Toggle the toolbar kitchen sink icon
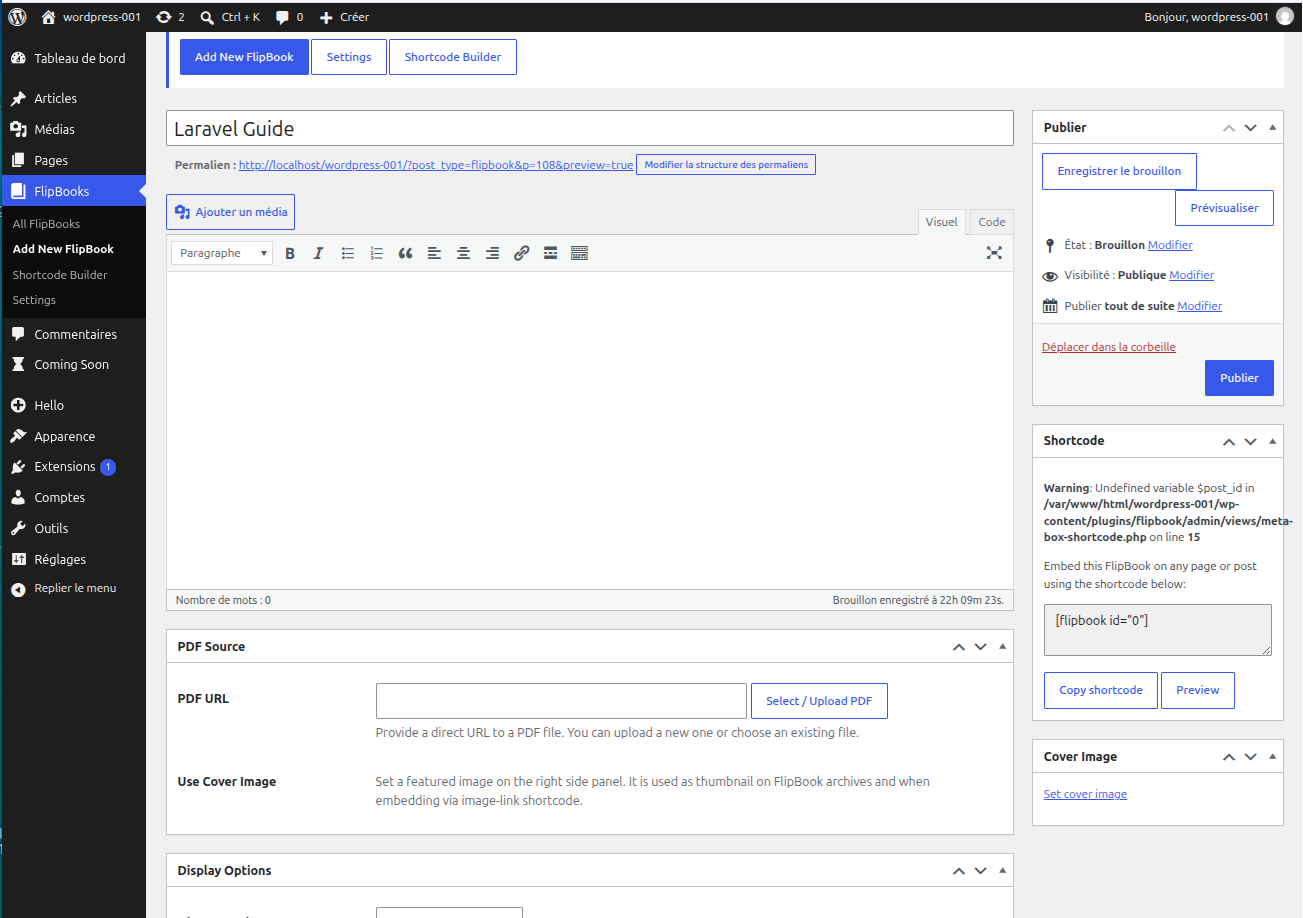 click(x=579, y=254)
